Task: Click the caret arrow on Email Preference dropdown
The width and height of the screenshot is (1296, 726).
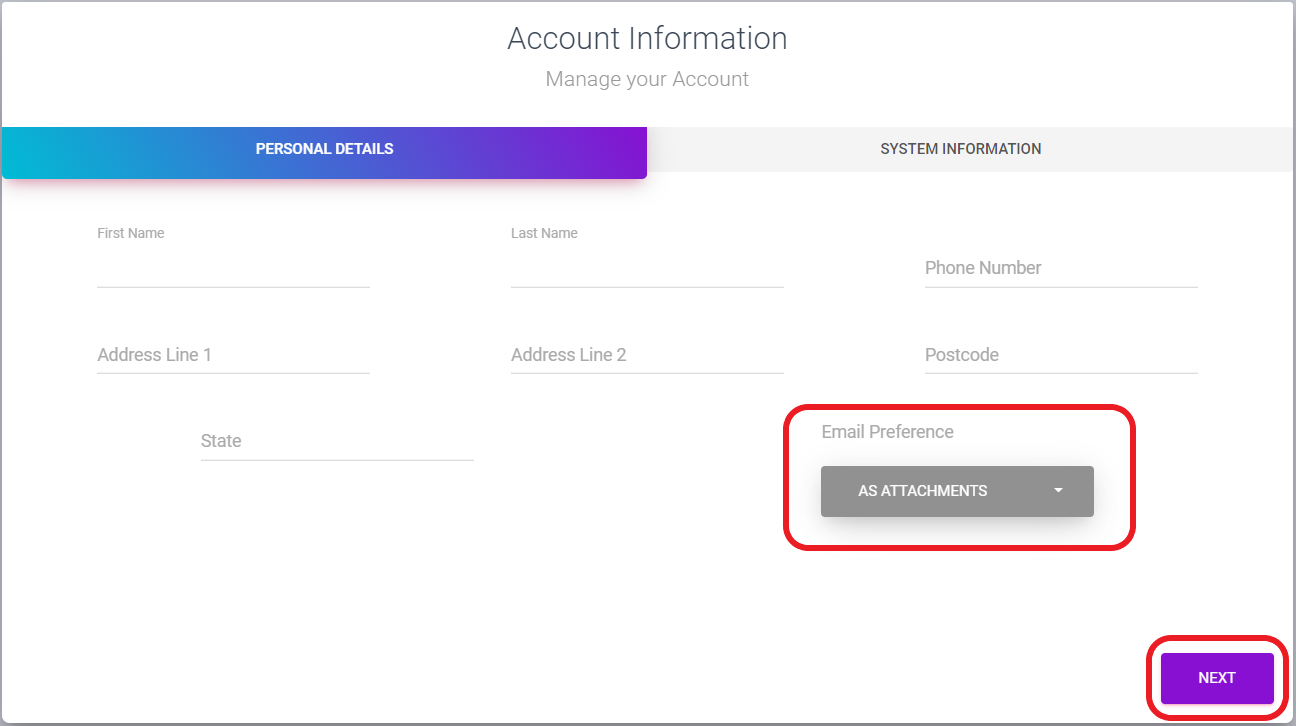Action: pos(1058,491)
